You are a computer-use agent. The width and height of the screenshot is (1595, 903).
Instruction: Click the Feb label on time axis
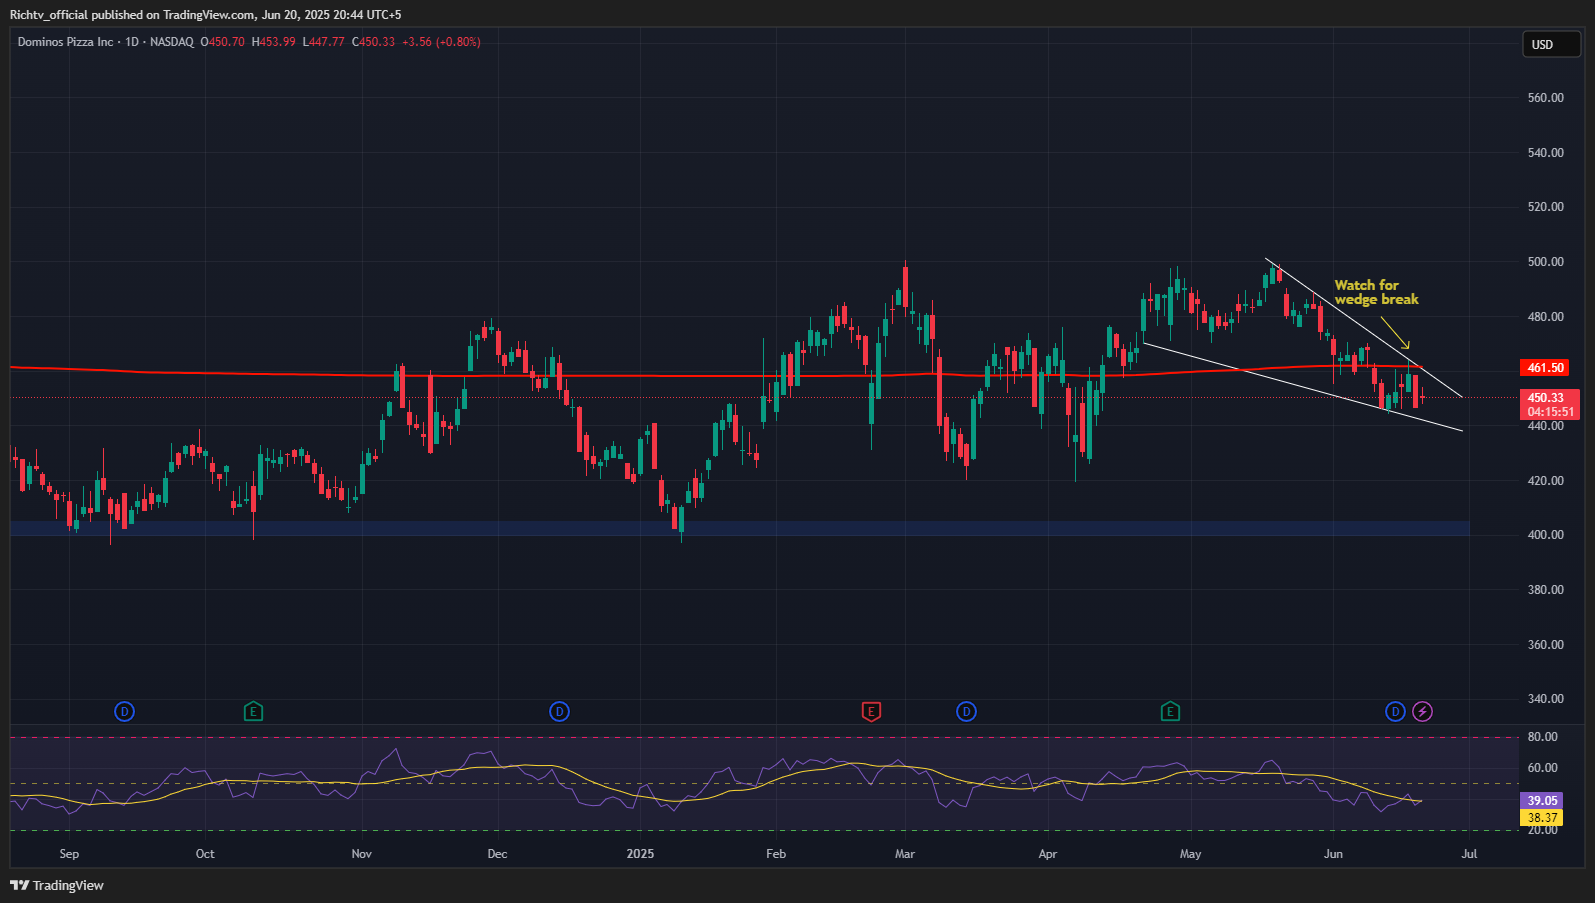pyautogui.click(x=776, y=854)
